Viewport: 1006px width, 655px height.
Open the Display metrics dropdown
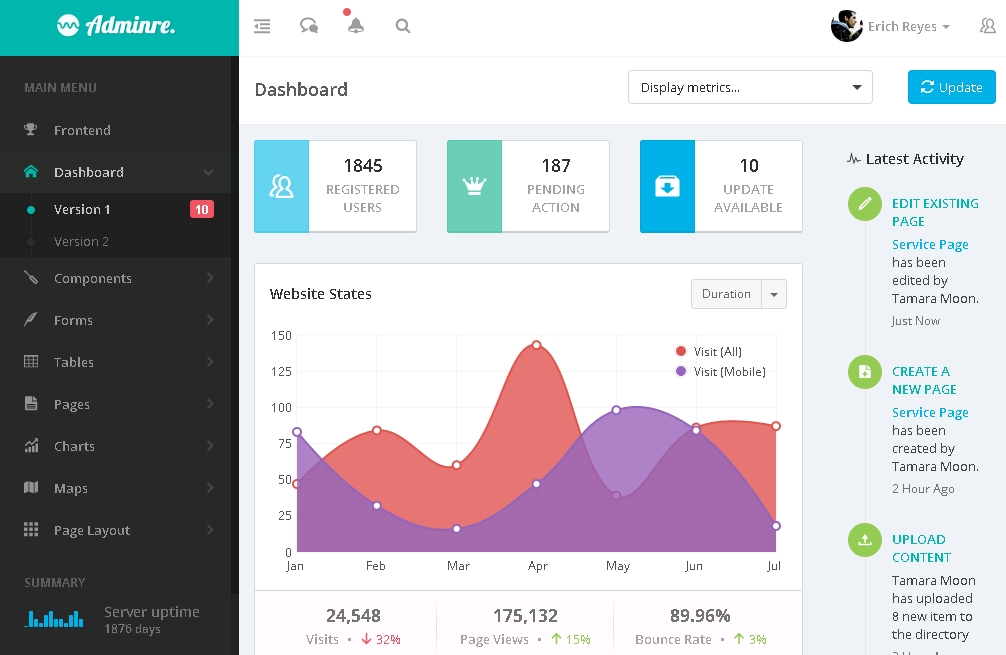tap(750, 88)
